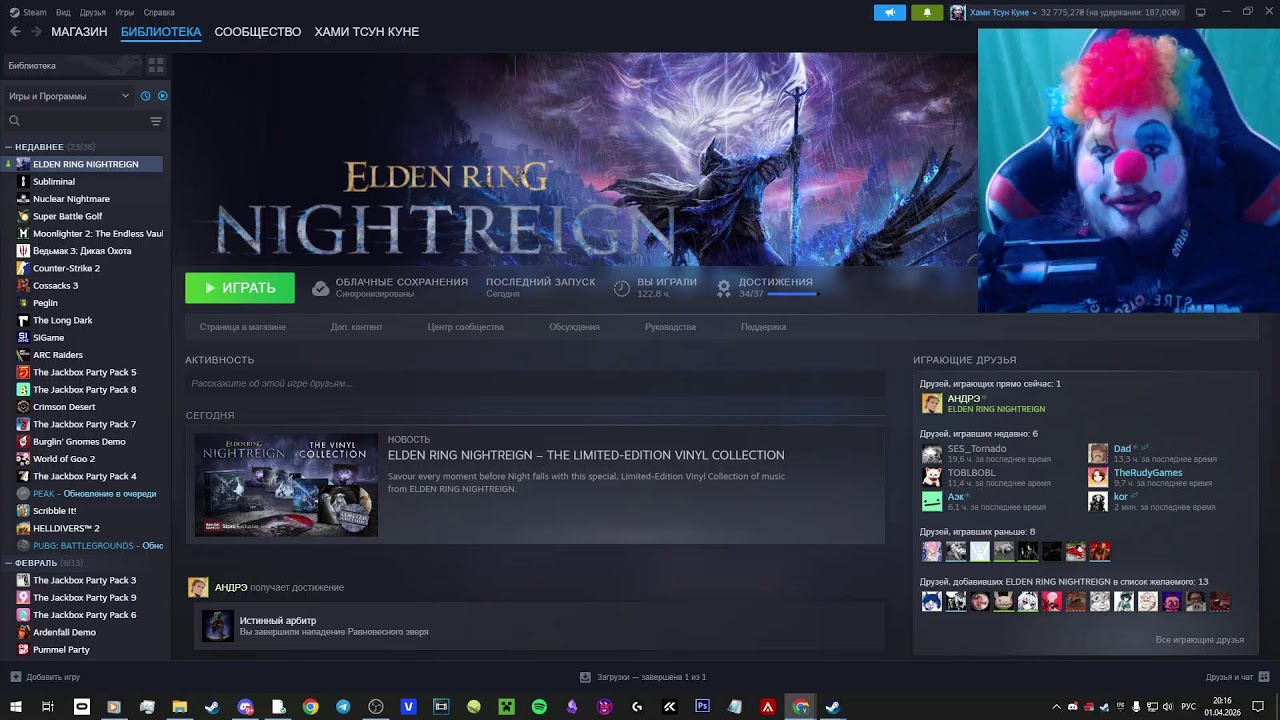Click Все играющие друзья link
This screenshot has height=720, width=1280.
click(1200, 640)
